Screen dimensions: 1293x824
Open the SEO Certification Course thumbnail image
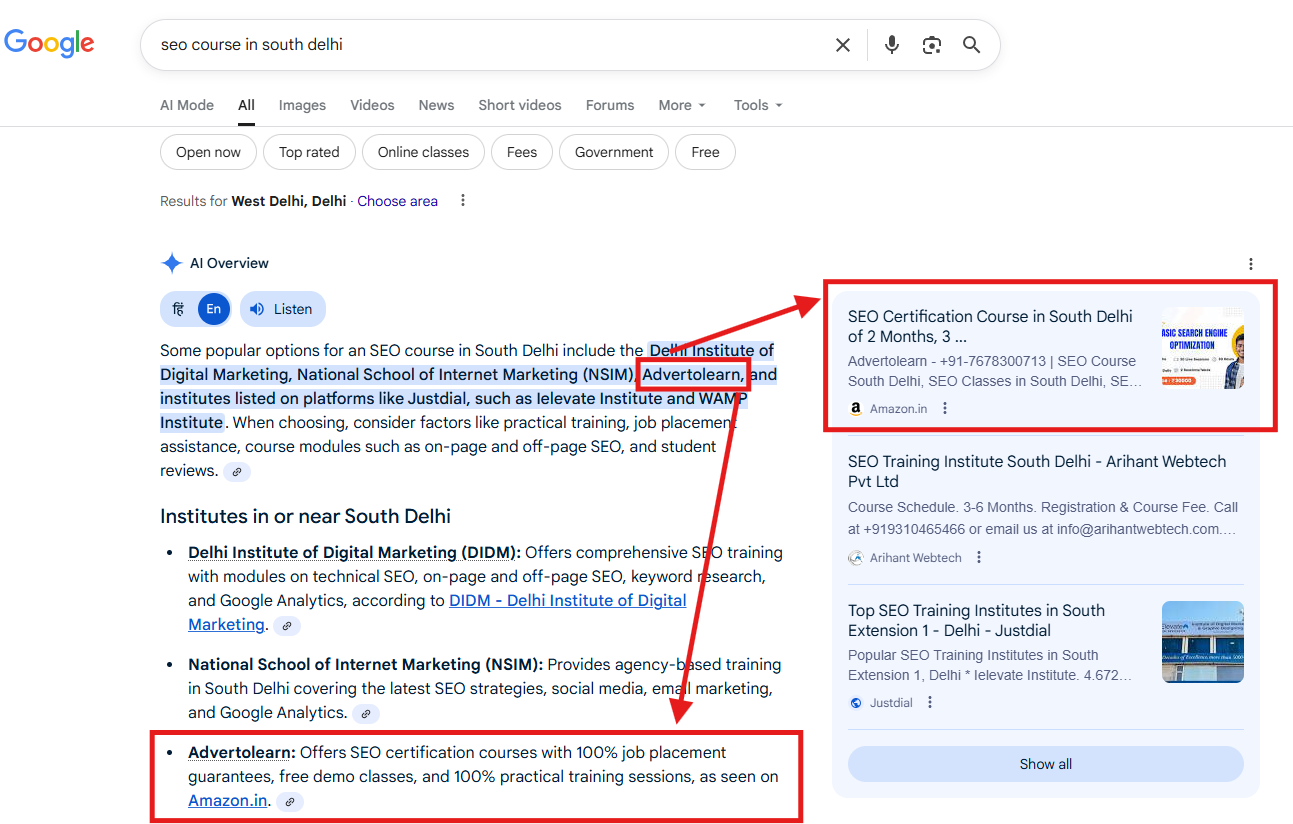(x=1202, y=348)
